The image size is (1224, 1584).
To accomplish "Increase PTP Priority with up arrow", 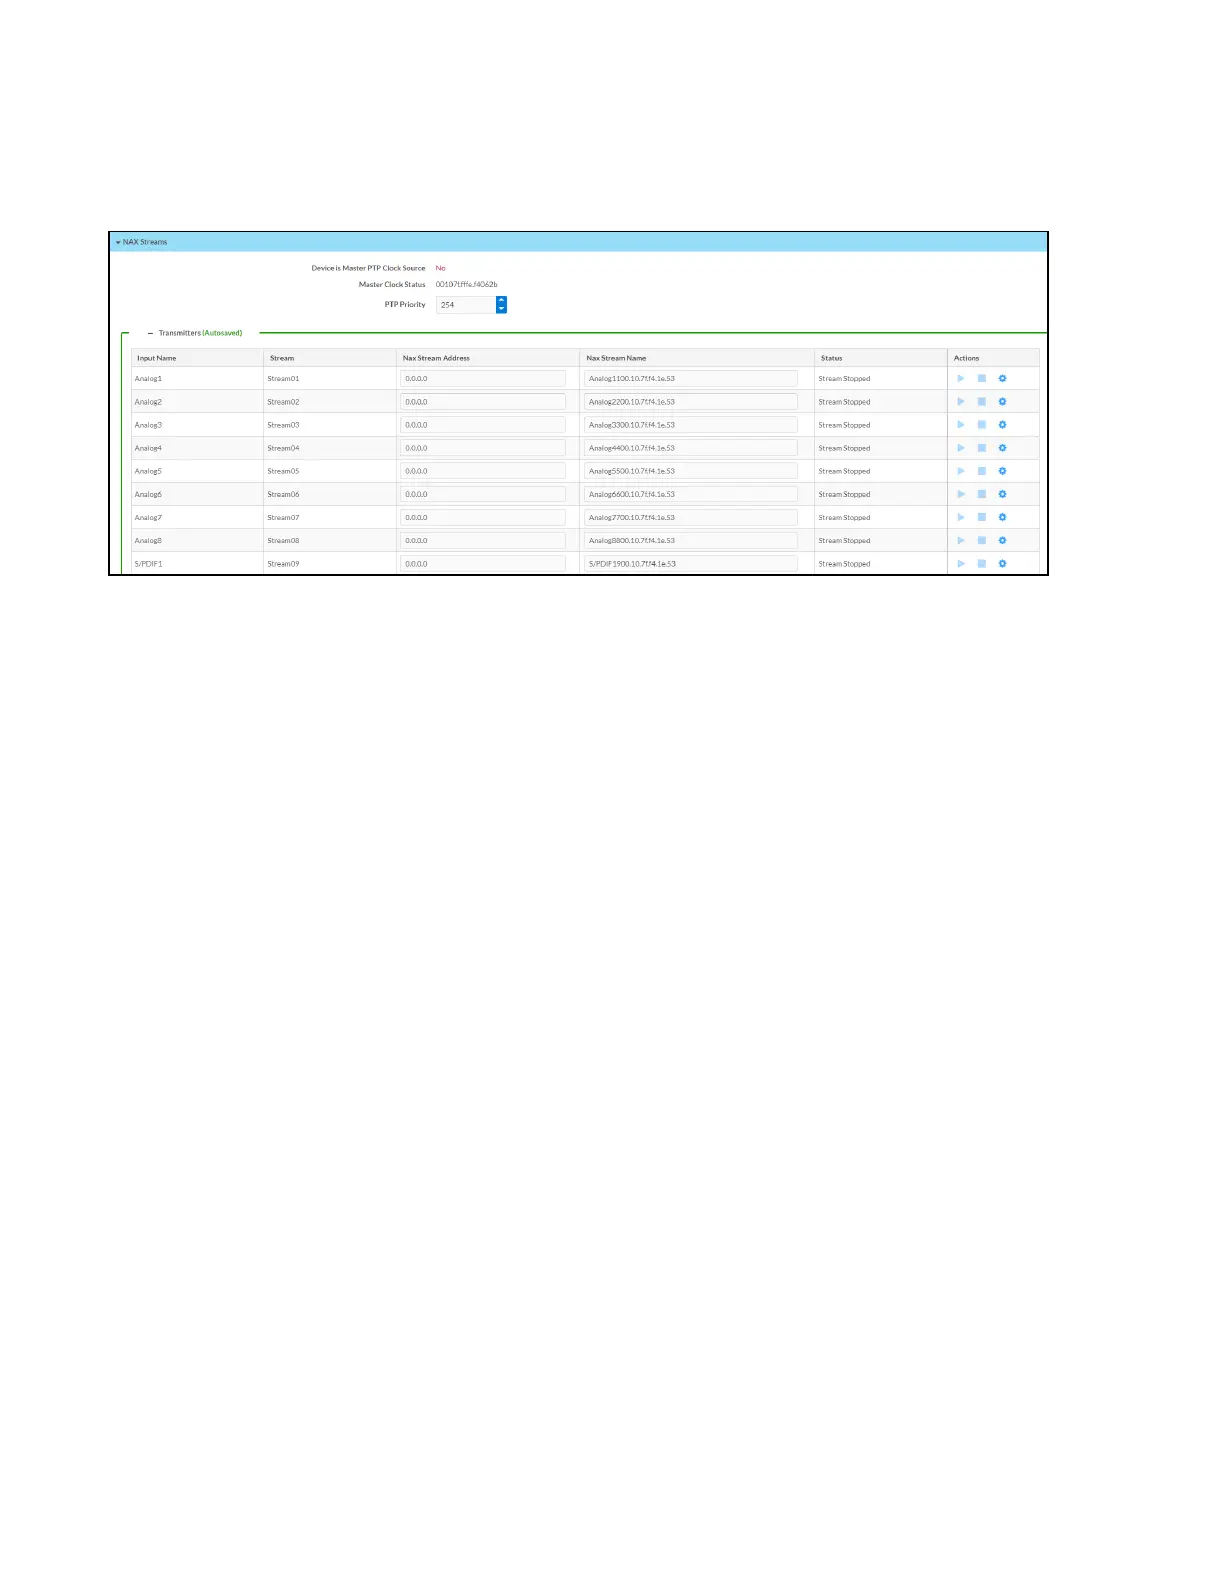I will click(x=502, y=300).
